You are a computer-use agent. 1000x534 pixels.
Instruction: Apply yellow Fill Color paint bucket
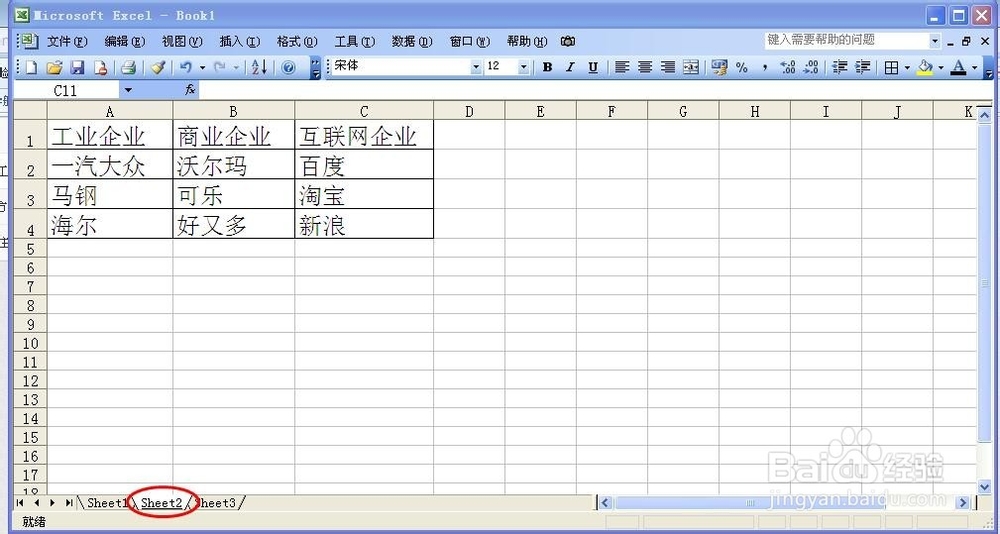pos(925,67)
